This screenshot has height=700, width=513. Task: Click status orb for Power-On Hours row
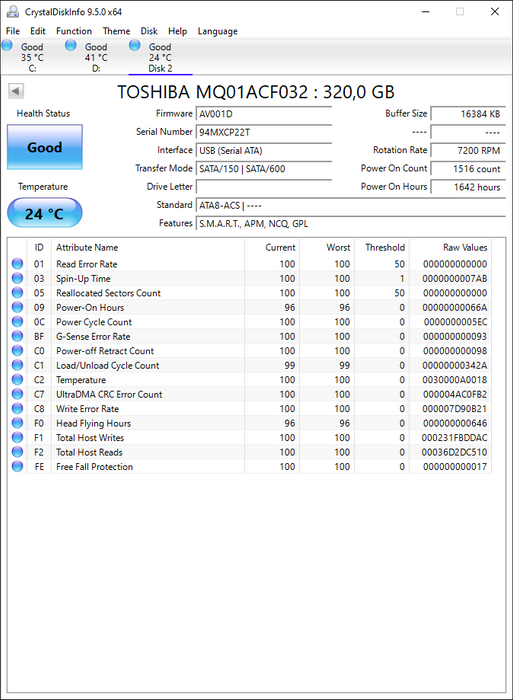[17, 307]
